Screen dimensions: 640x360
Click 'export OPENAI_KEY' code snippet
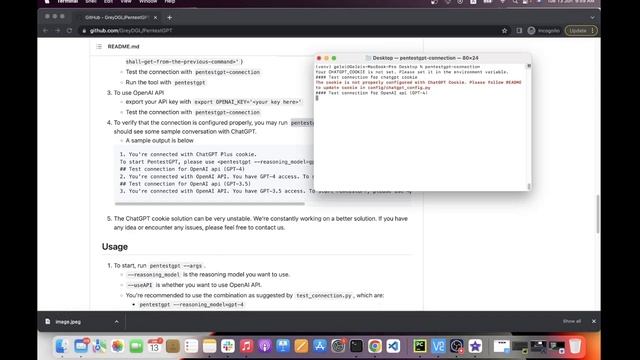point(247,102)
